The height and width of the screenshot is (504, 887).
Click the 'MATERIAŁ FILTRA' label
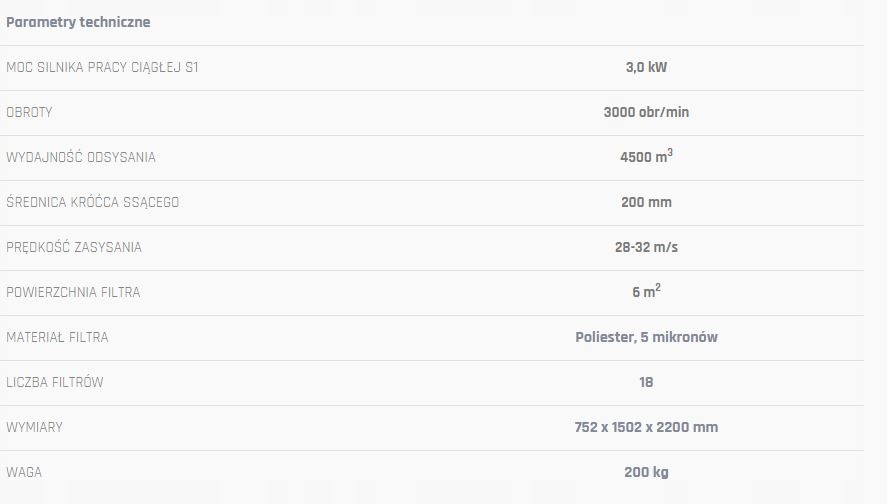click(57, 338)
